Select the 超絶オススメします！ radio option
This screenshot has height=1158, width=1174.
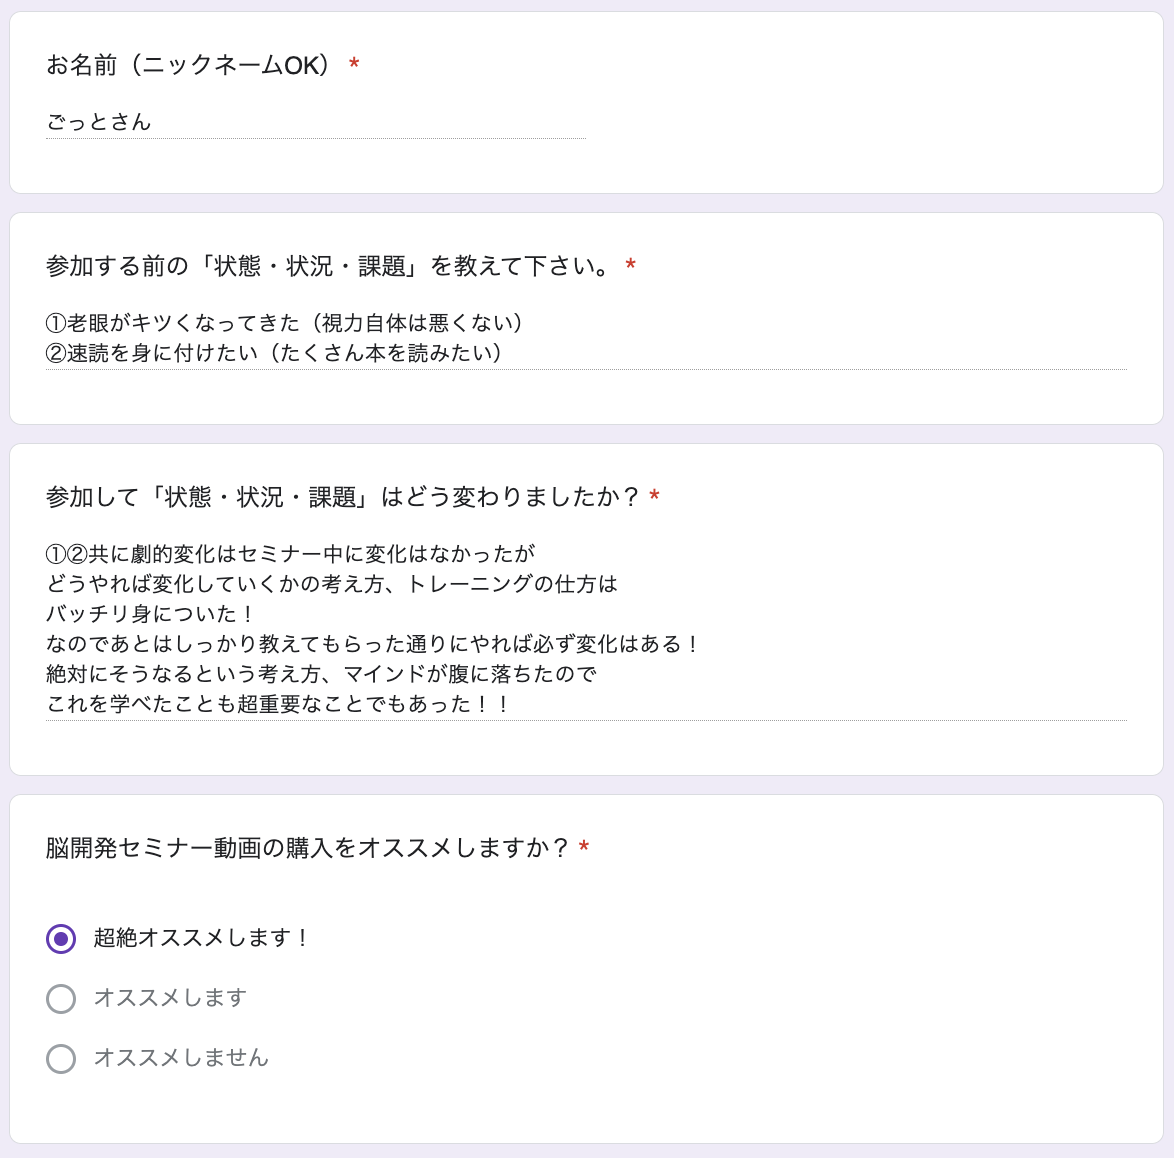(61, 939)
